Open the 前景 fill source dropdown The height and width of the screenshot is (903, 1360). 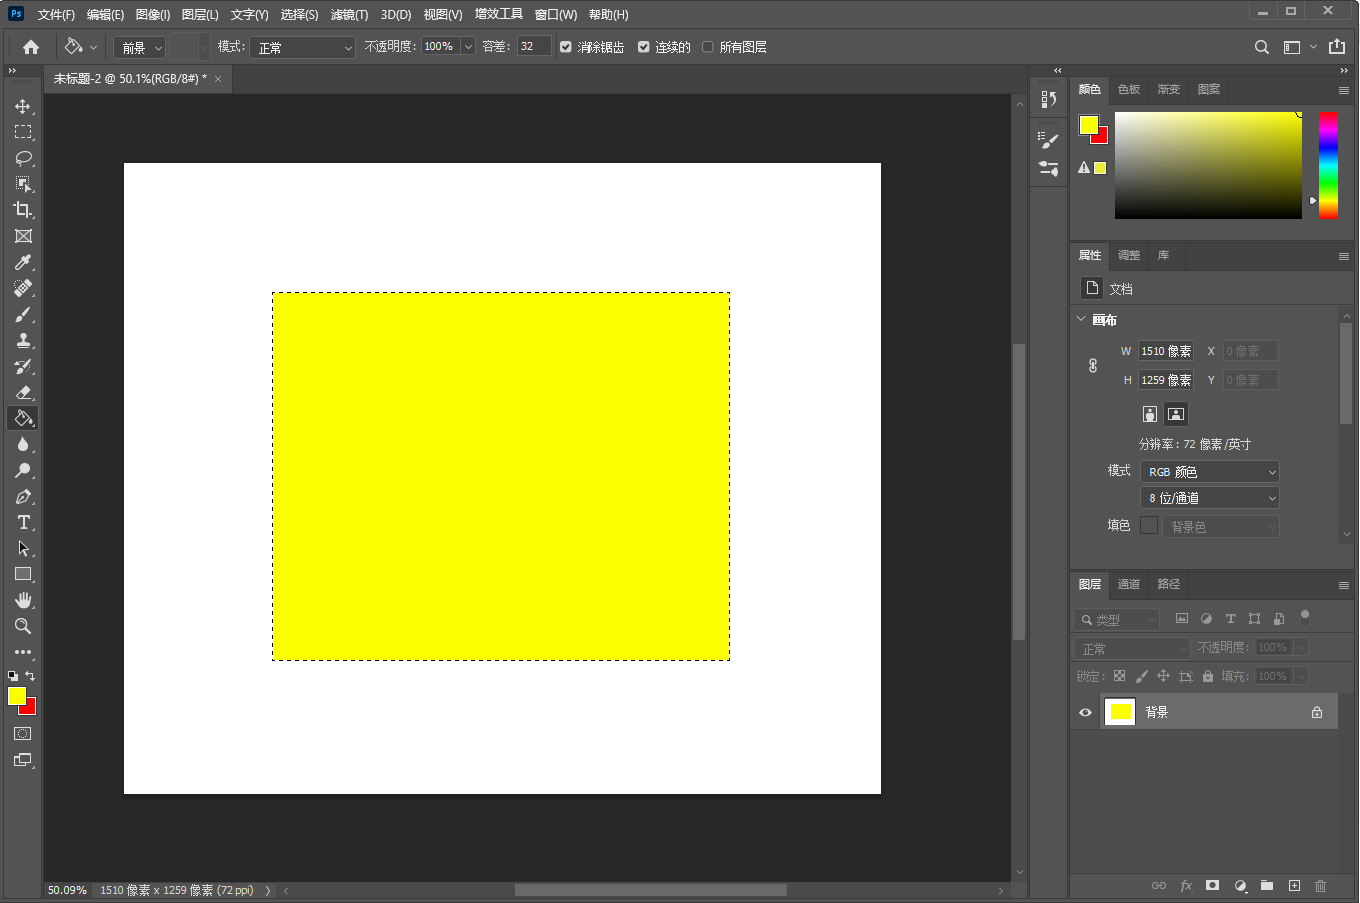click(139, 47)
